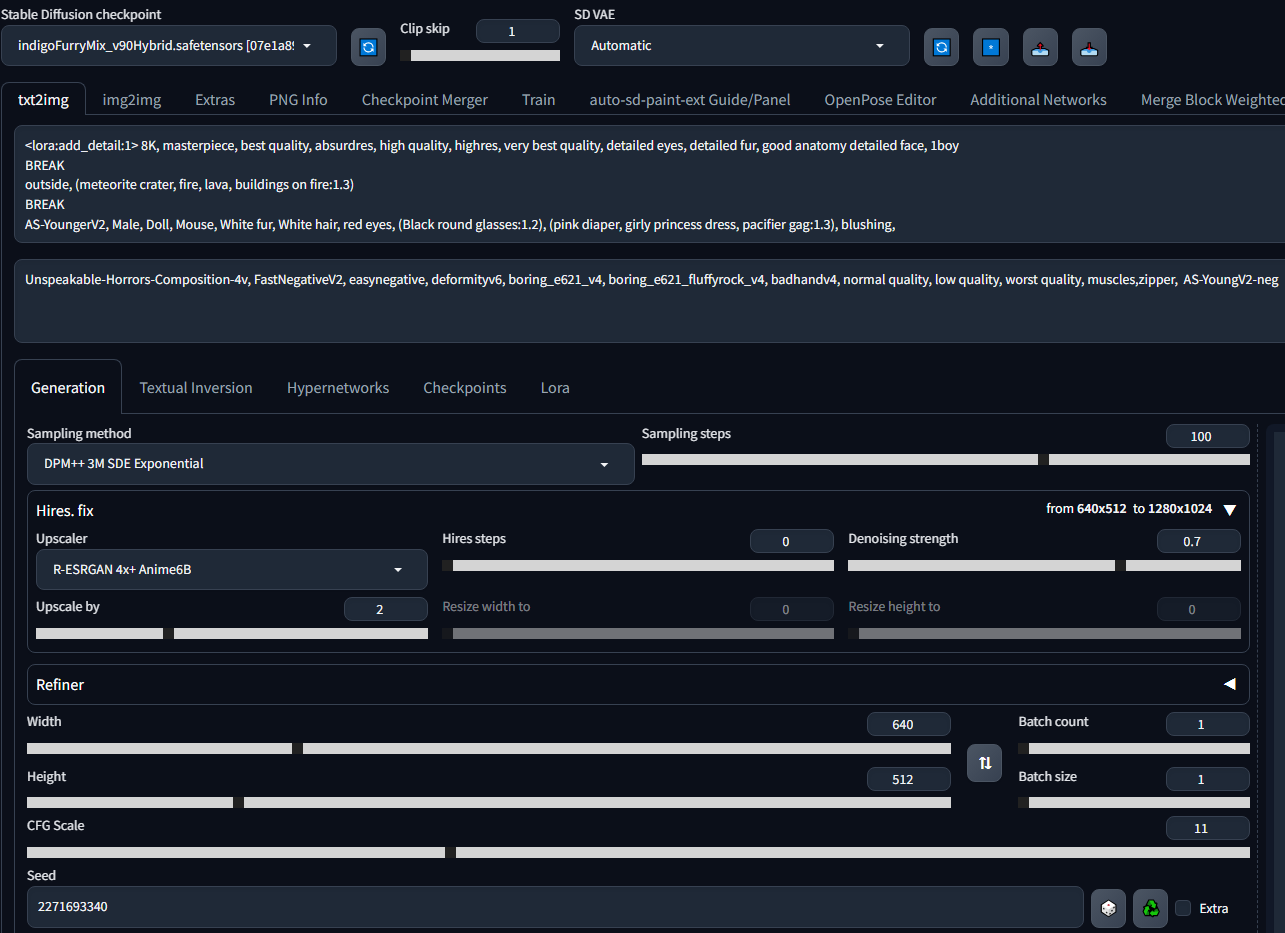Randomize seed with the dice icon

(x=1108, y=908)
